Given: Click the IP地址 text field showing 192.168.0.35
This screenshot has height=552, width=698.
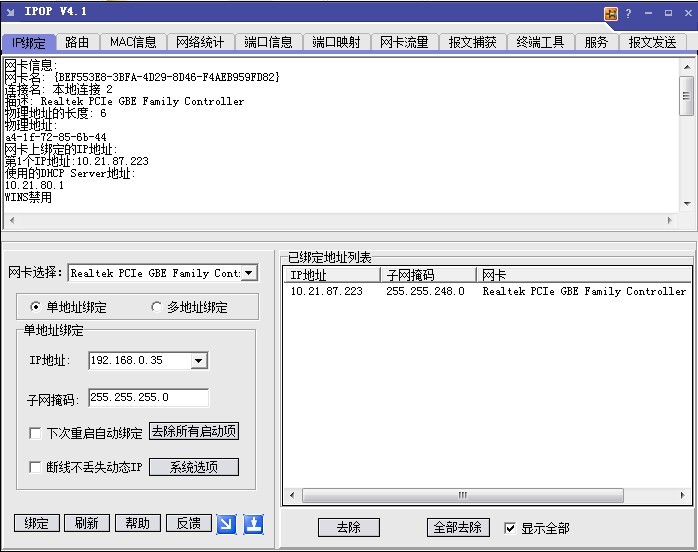Looking at the screenshot, I should coord(140,361).
